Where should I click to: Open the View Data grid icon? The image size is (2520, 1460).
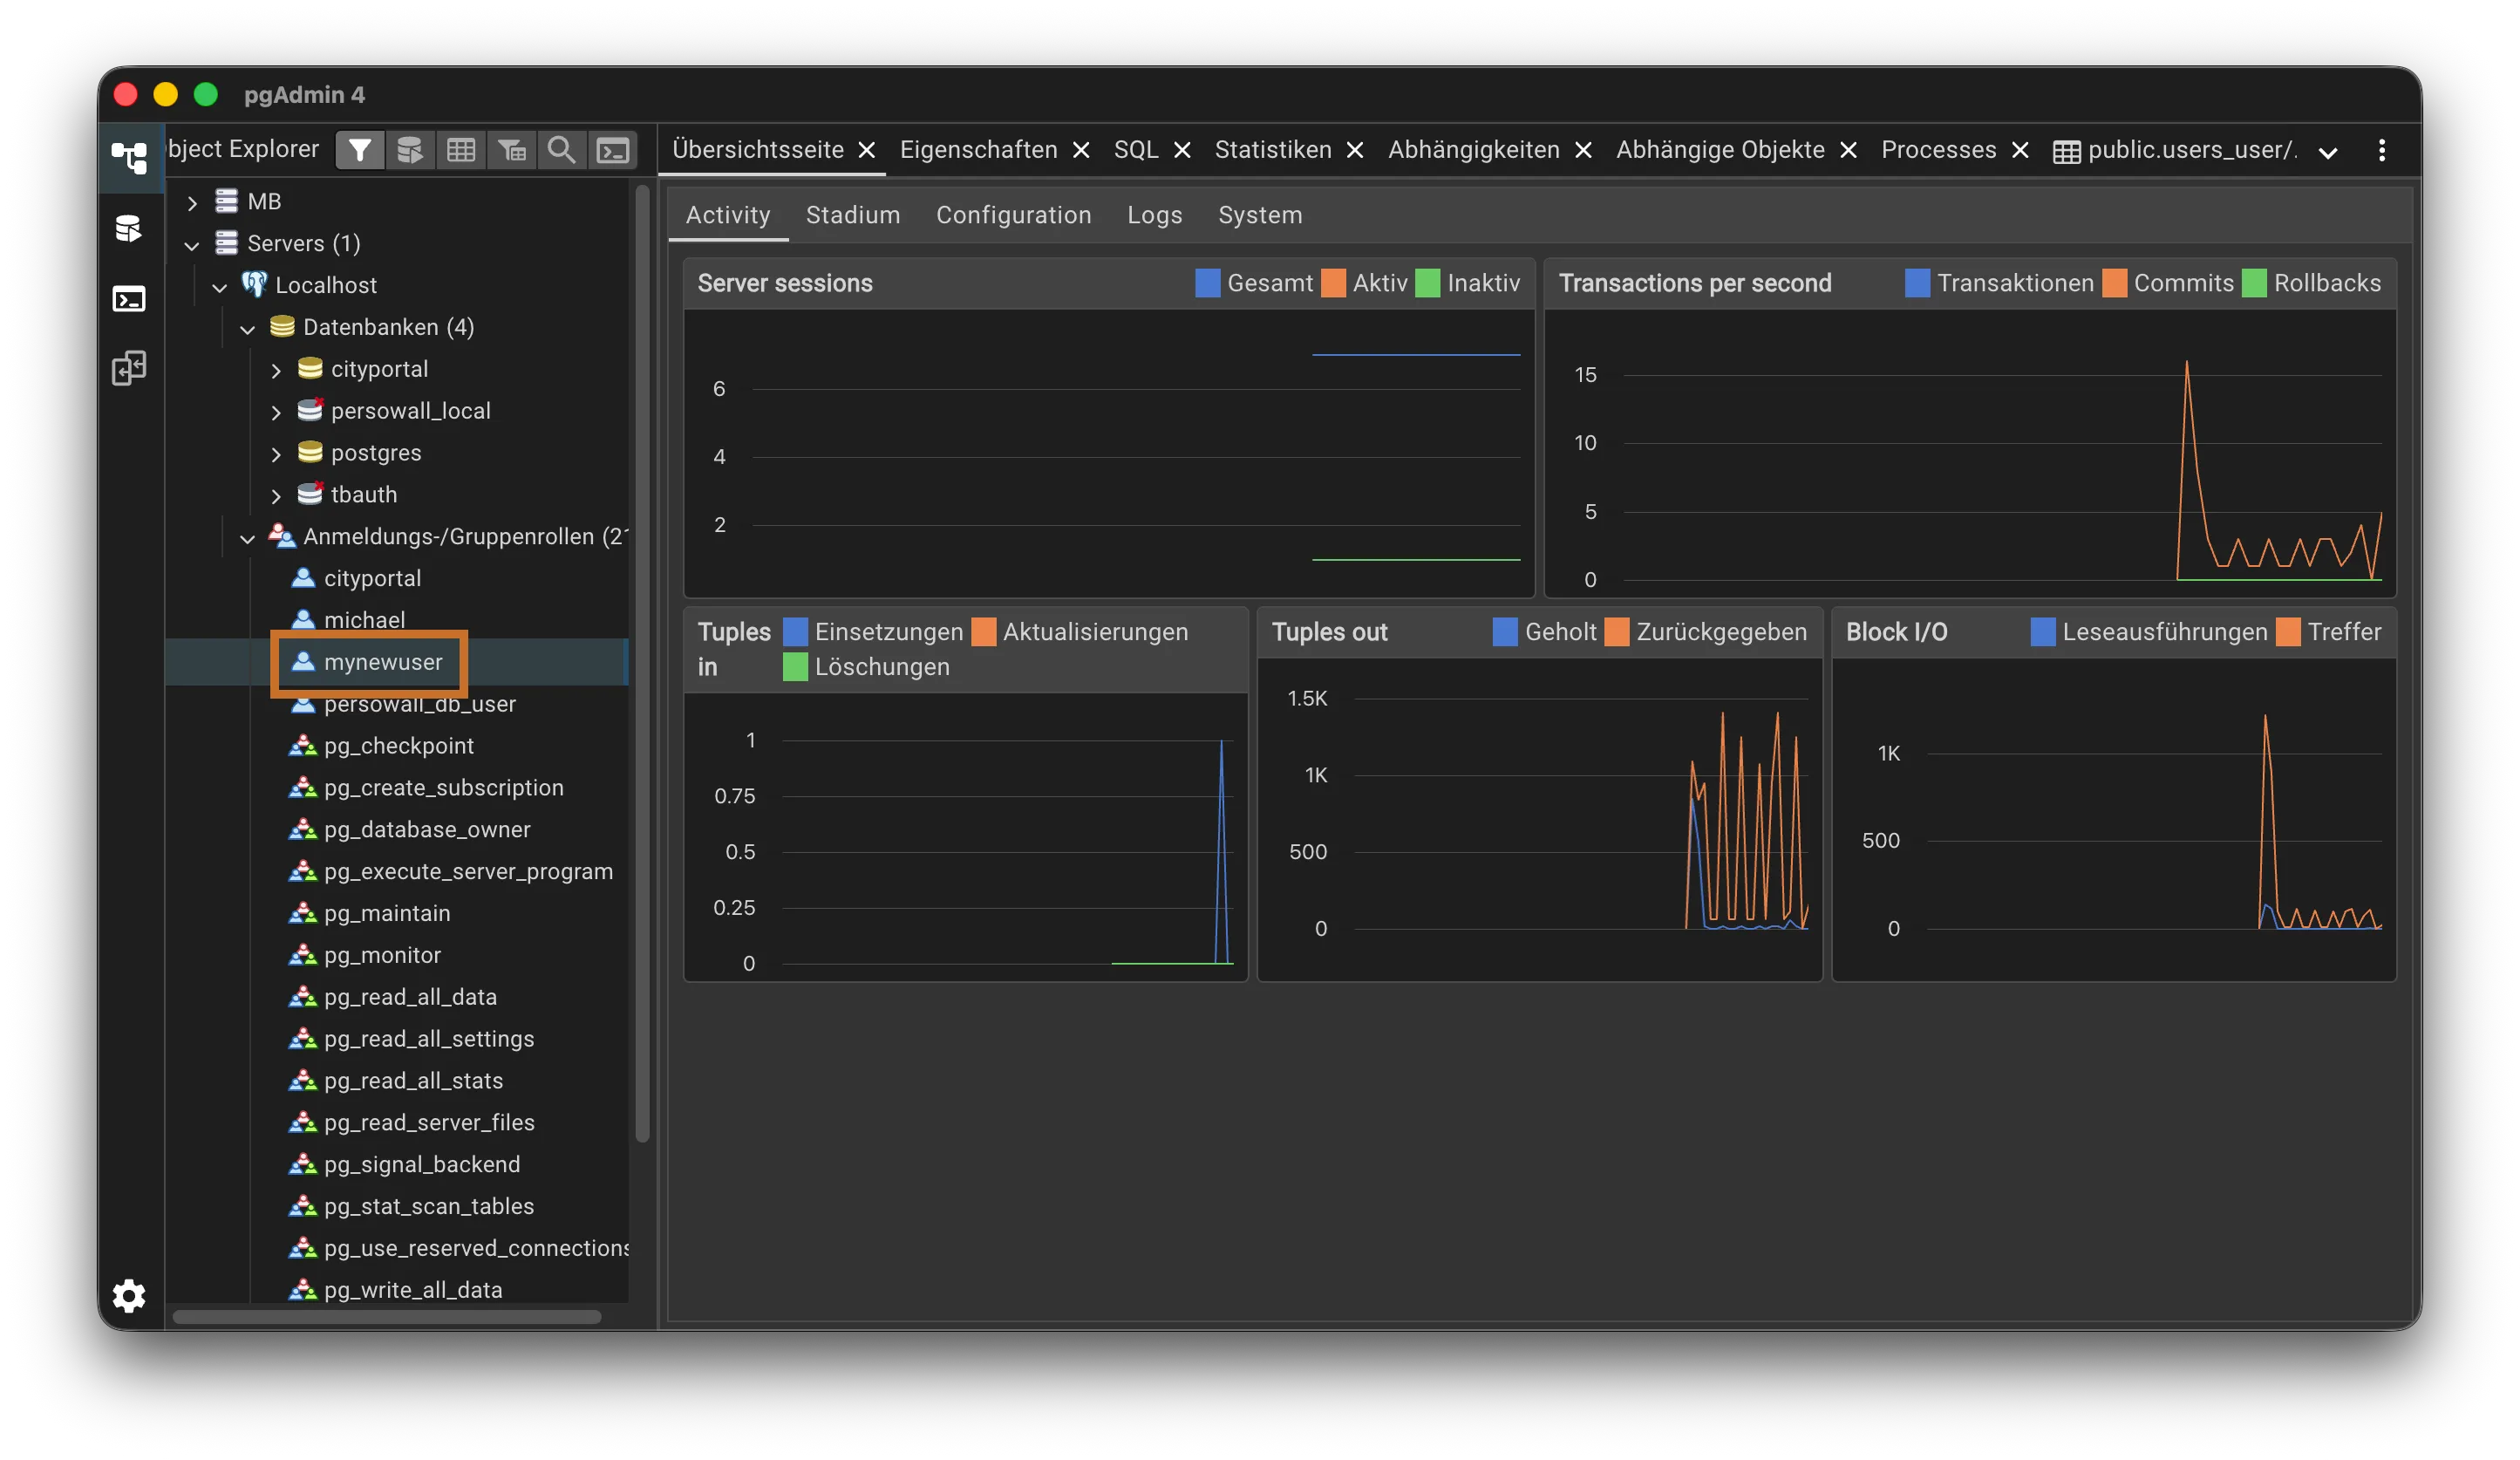click(461, 150)
